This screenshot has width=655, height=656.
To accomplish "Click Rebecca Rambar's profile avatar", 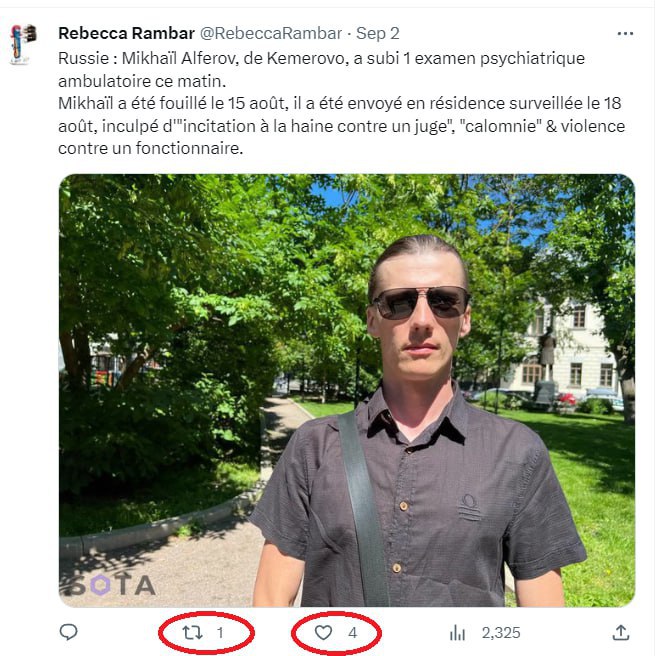I will [23, 44].
